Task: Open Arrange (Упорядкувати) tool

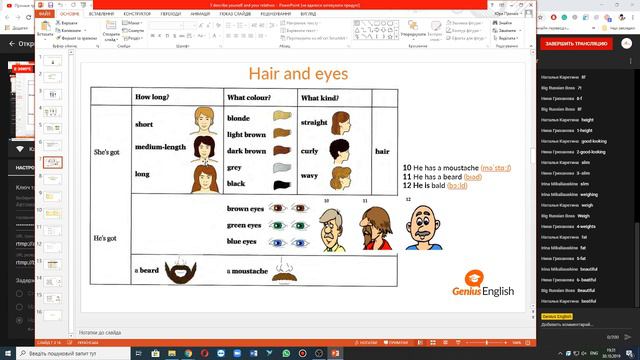Action: click(413, 30)
